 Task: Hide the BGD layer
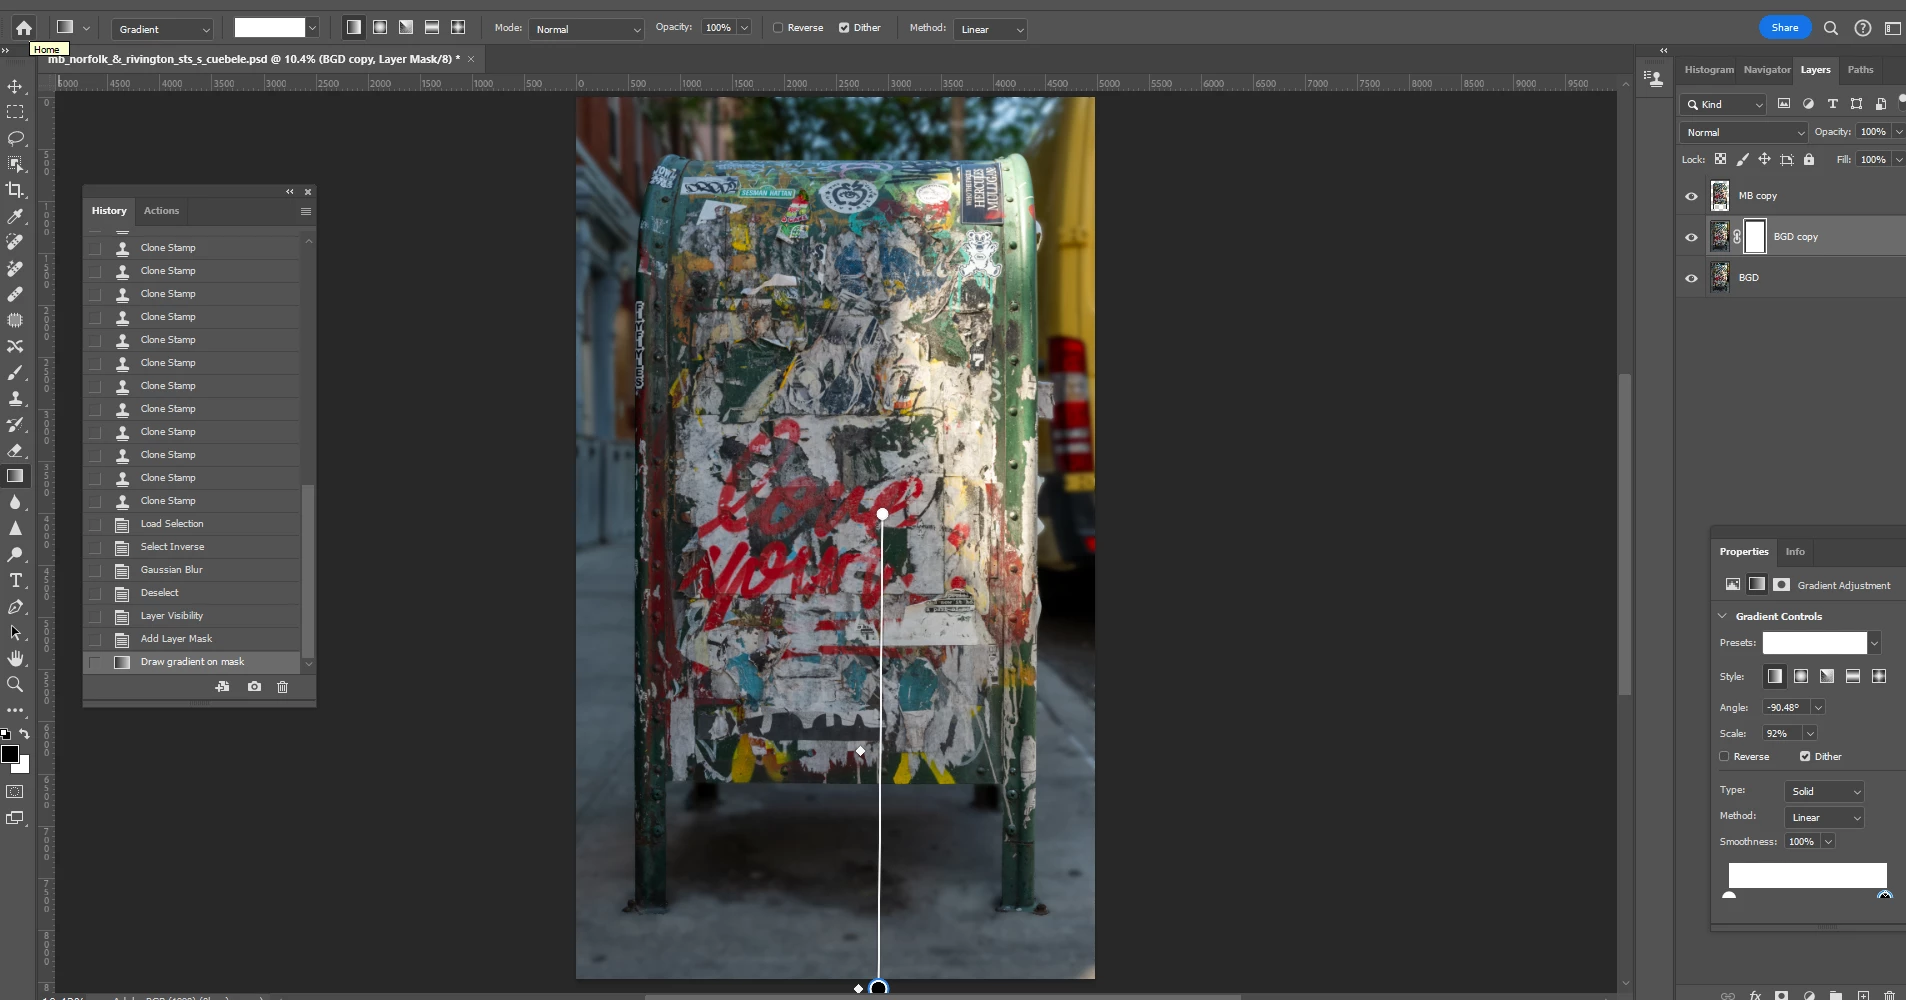coord(1691,278)
